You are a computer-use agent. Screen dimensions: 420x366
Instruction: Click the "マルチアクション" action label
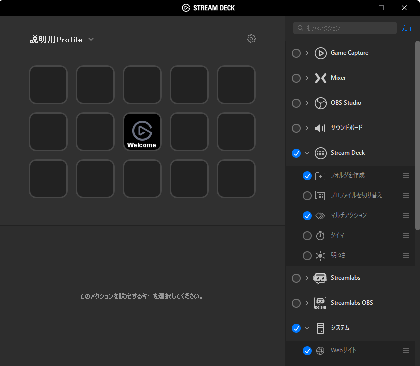click(x=348, y=216)
